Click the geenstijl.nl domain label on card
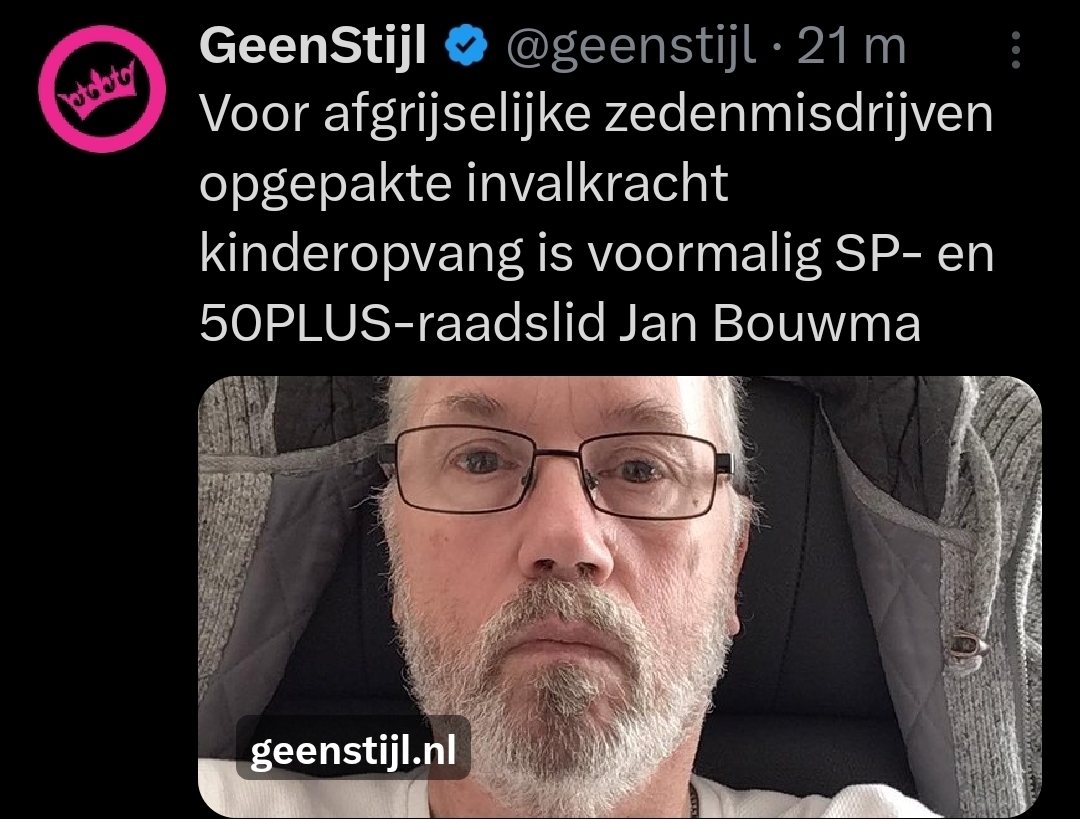The image size is (1080, 819). pyautogui.click(x=353, y=750)
